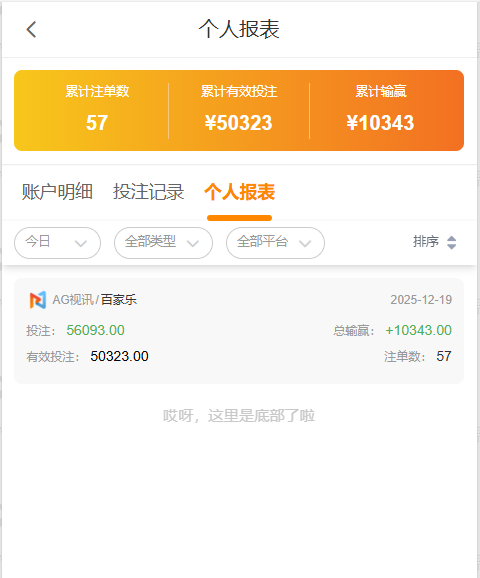The width and height of the screenshot is (480, 578).
Task: Switch to the 账户明细 tab
Action: 57,192
